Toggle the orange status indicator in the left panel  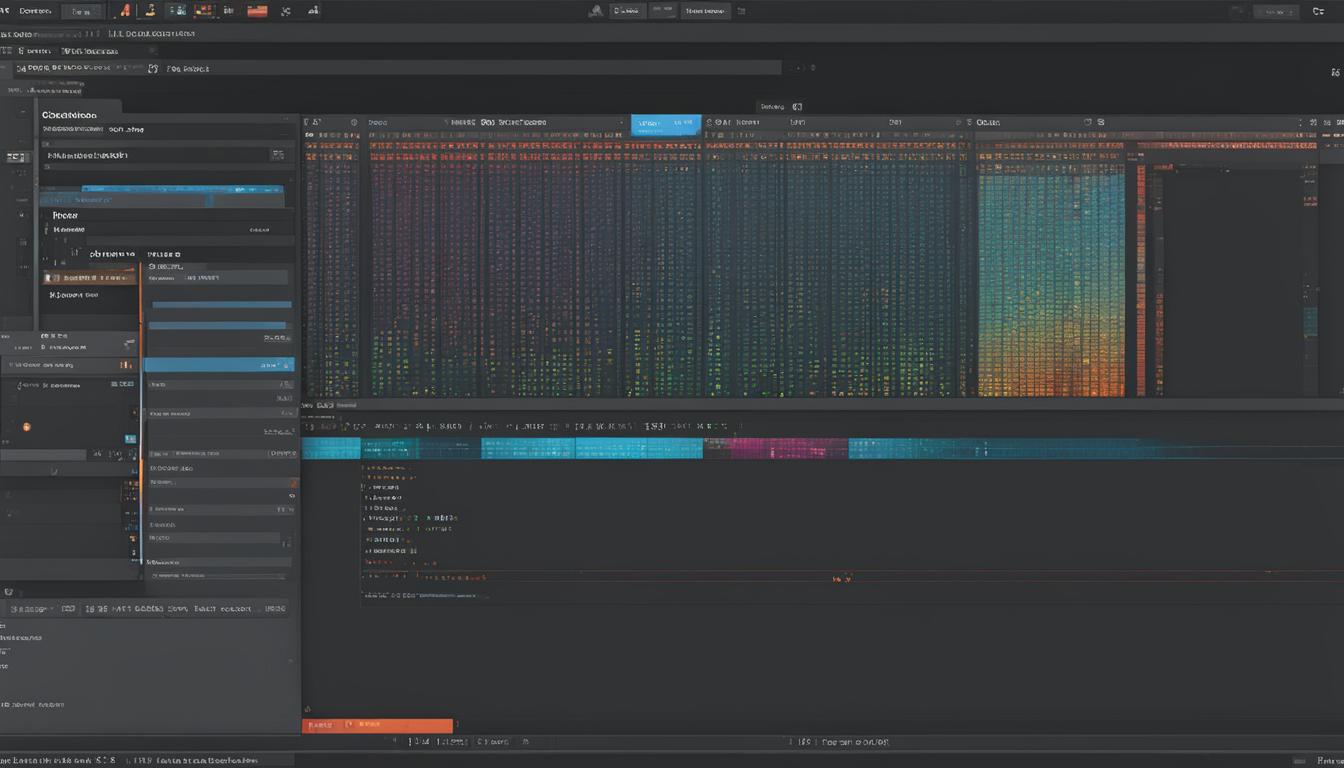[x=27, y=427]
